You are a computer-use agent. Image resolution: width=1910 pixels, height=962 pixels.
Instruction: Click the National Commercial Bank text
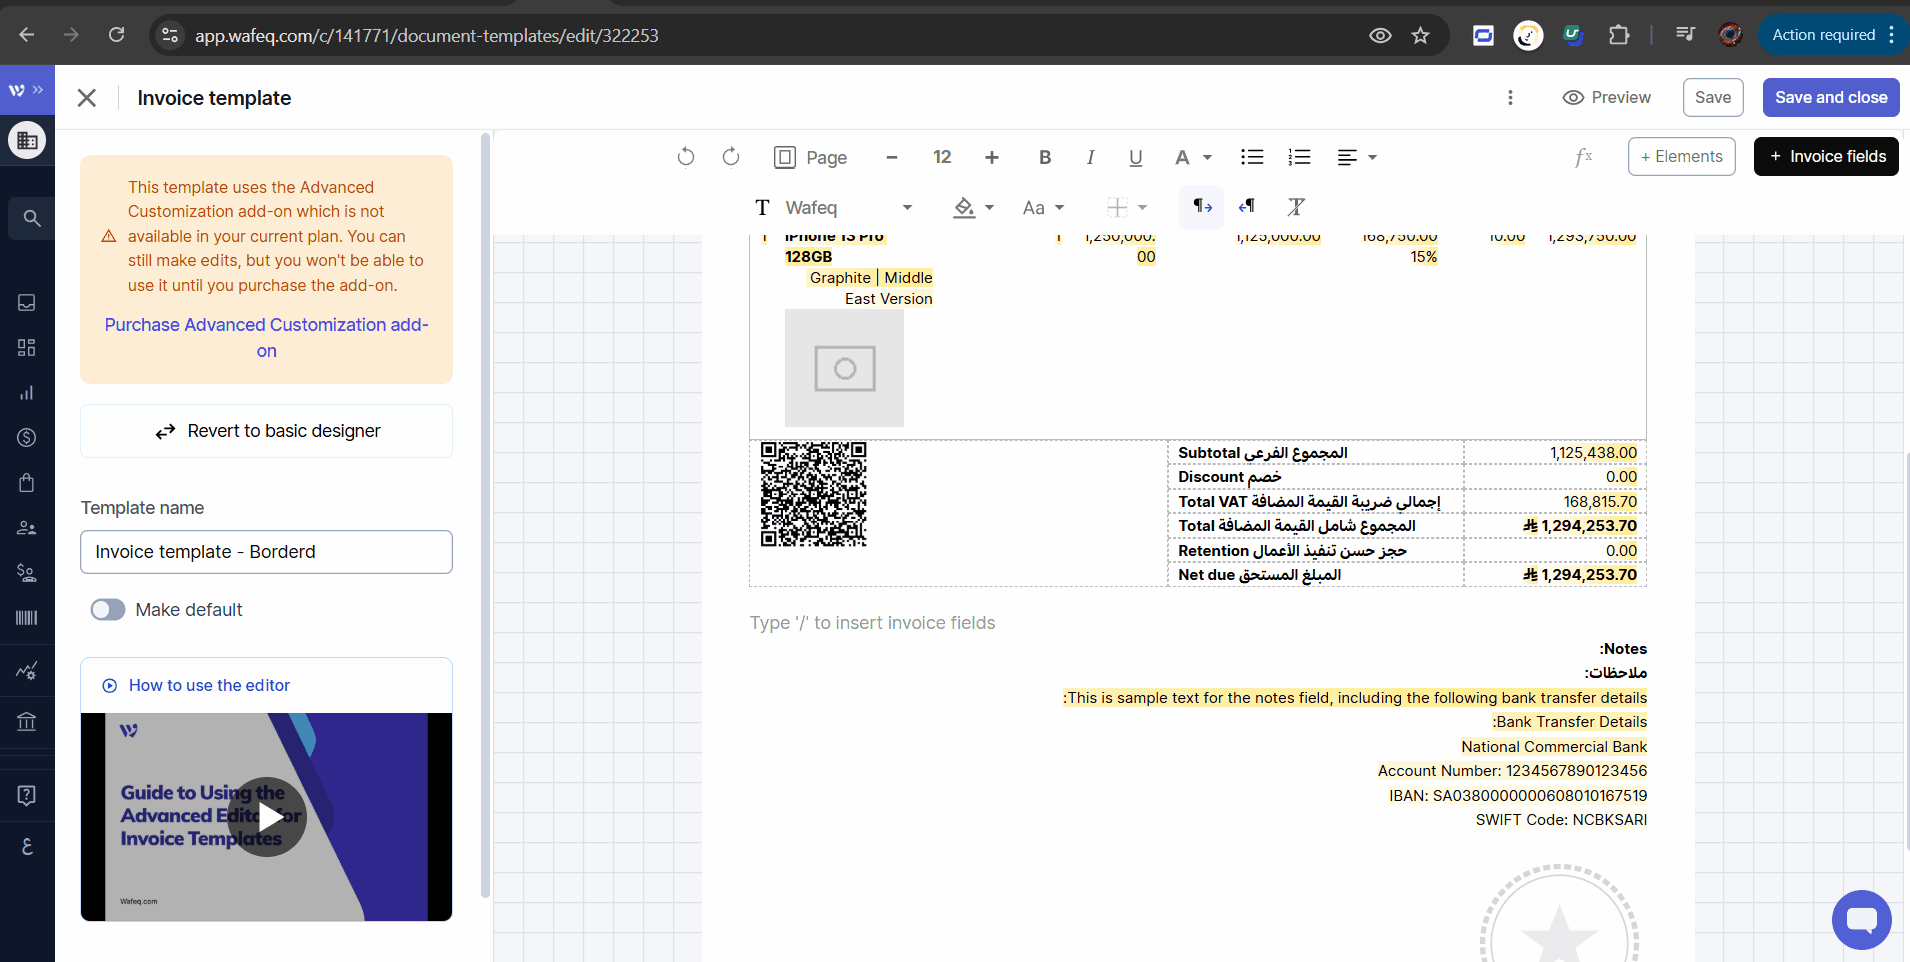(x=1554, y=747)
